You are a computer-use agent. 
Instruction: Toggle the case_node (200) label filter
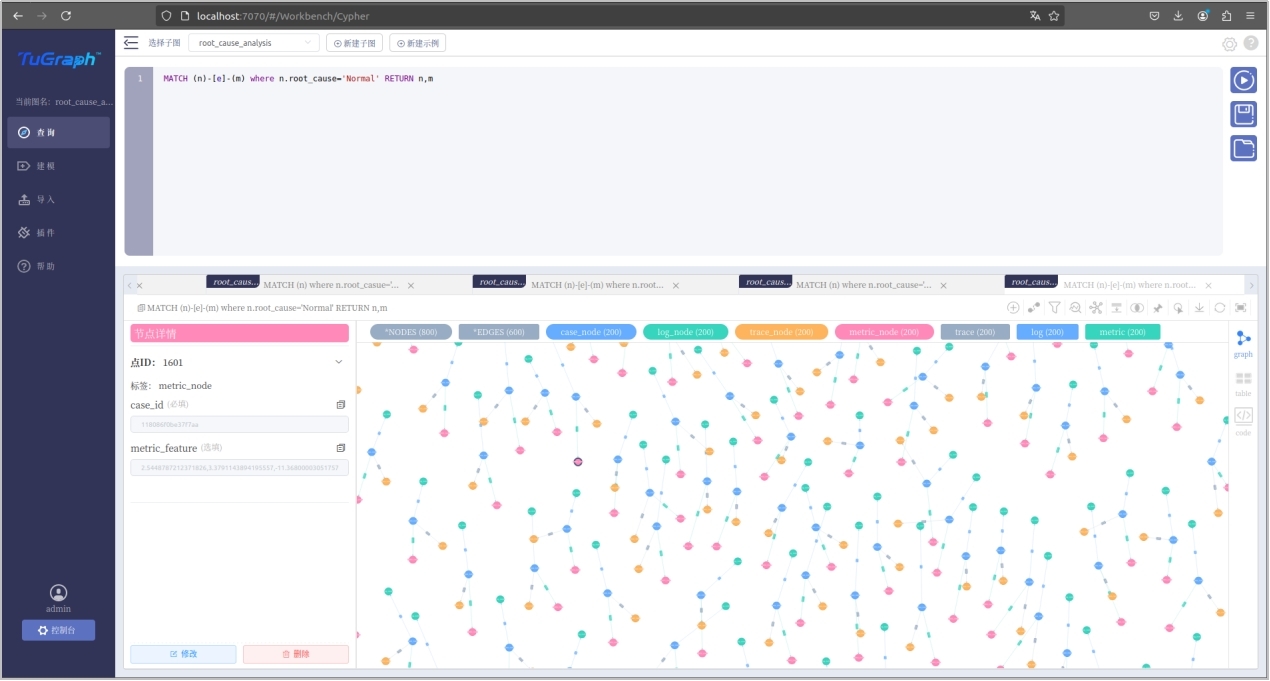click(591, 332)
